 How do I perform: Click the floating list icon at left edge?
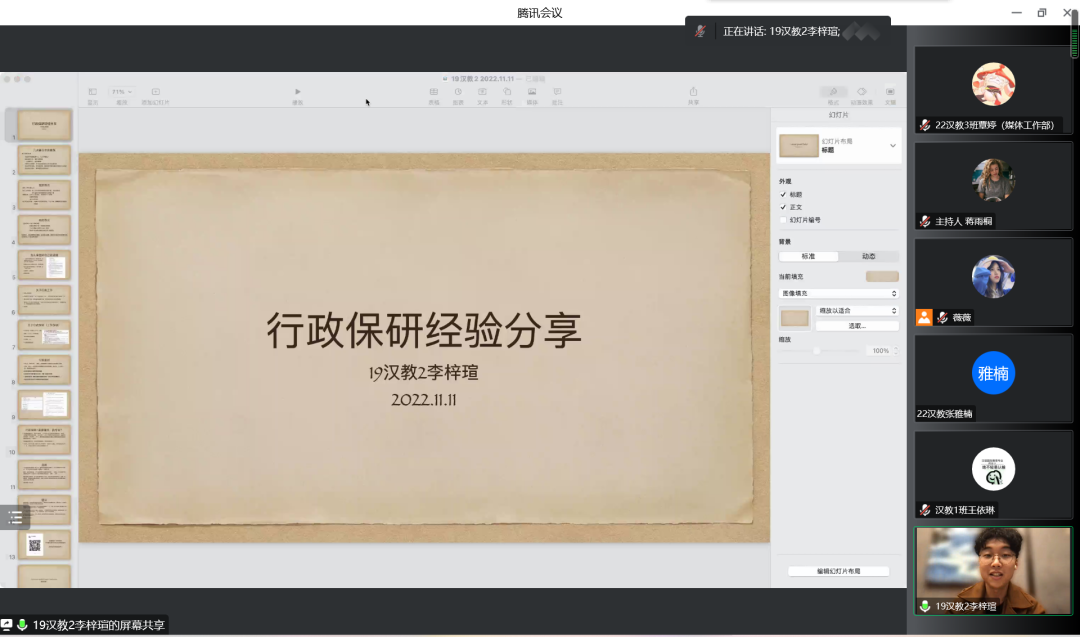click(x=15, y=517)
